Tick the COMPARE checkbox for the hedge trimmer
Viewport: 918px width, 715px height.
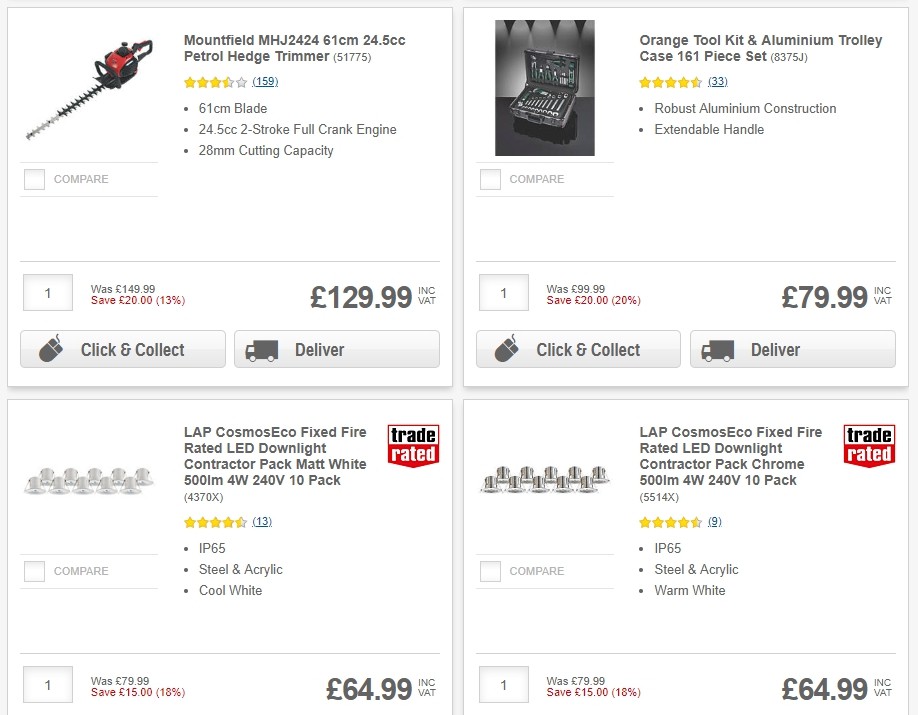[34, 179]
